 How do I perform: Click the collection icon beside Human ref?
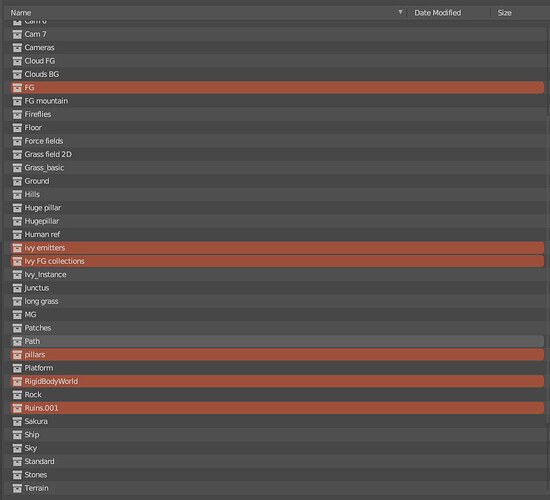[x=17, y=235]
